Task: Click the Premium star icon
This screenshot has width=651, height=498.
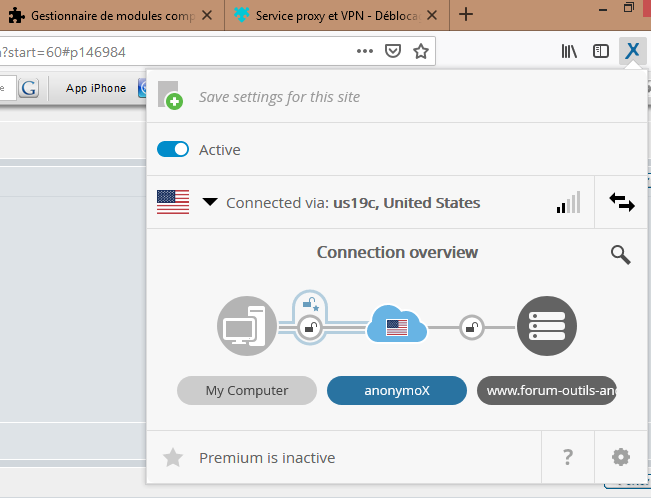Action: (173, 457)
